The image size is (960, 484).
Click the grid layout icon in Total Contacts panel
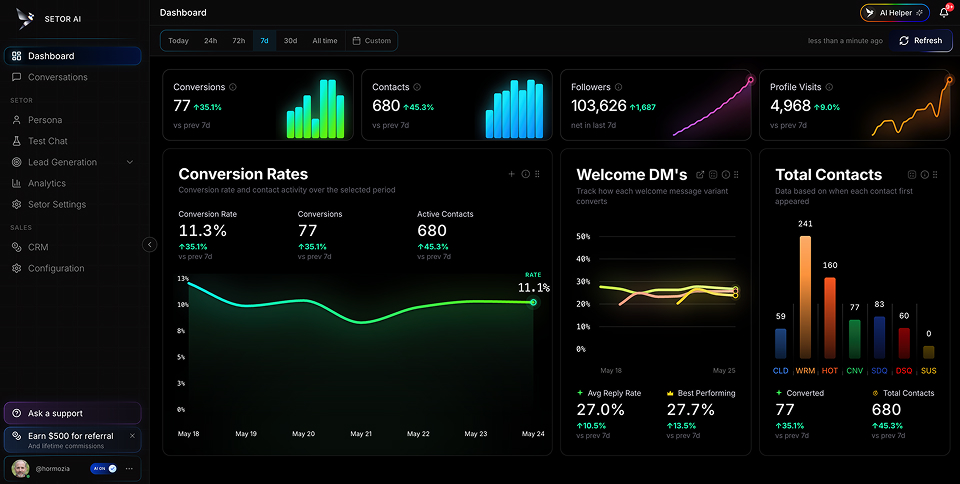coord(912,174)
